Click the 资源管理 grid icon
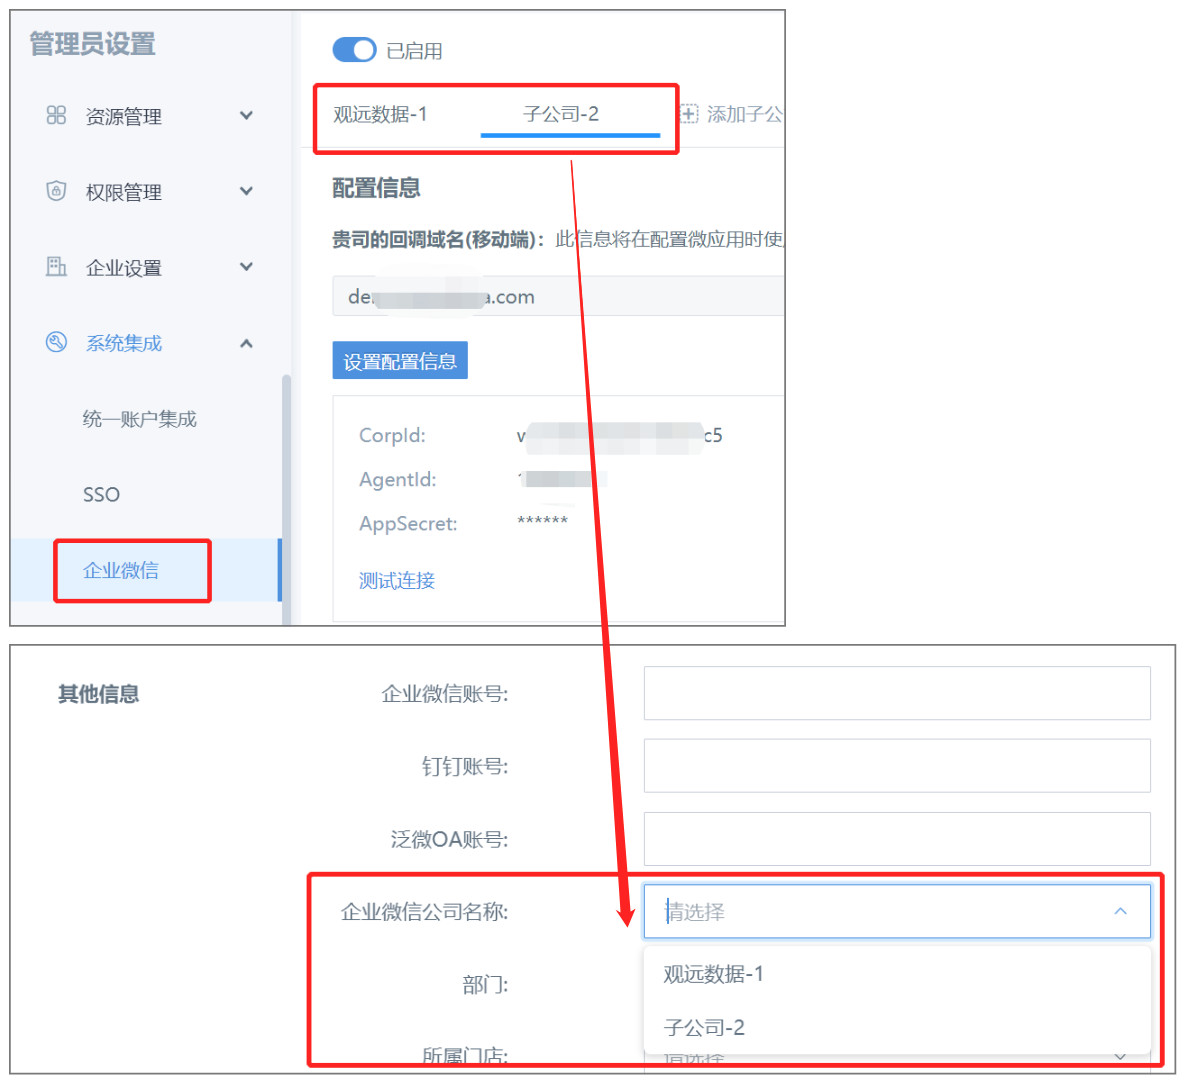 point(56,115)
